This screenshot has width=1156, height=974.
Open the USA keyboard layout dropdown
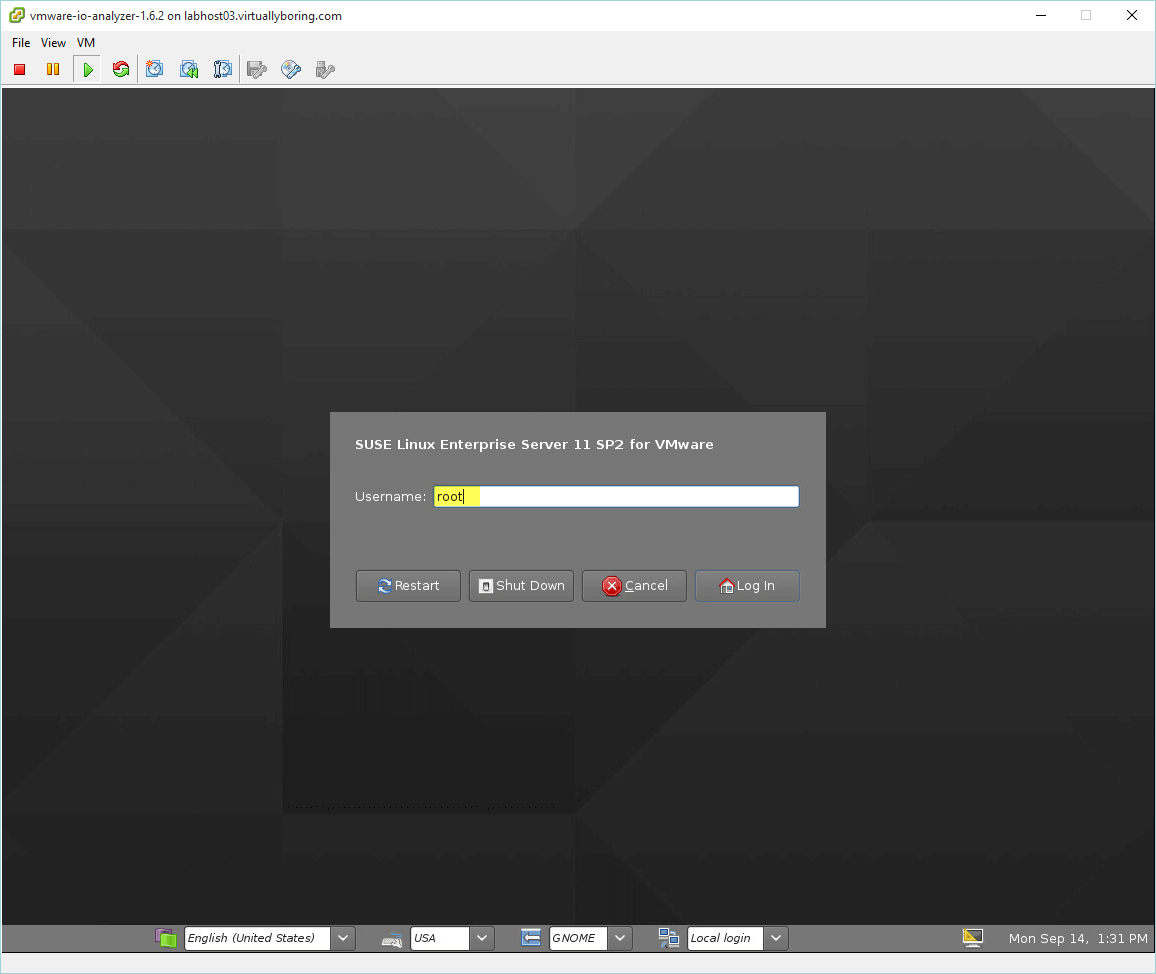tap(439, 938)
